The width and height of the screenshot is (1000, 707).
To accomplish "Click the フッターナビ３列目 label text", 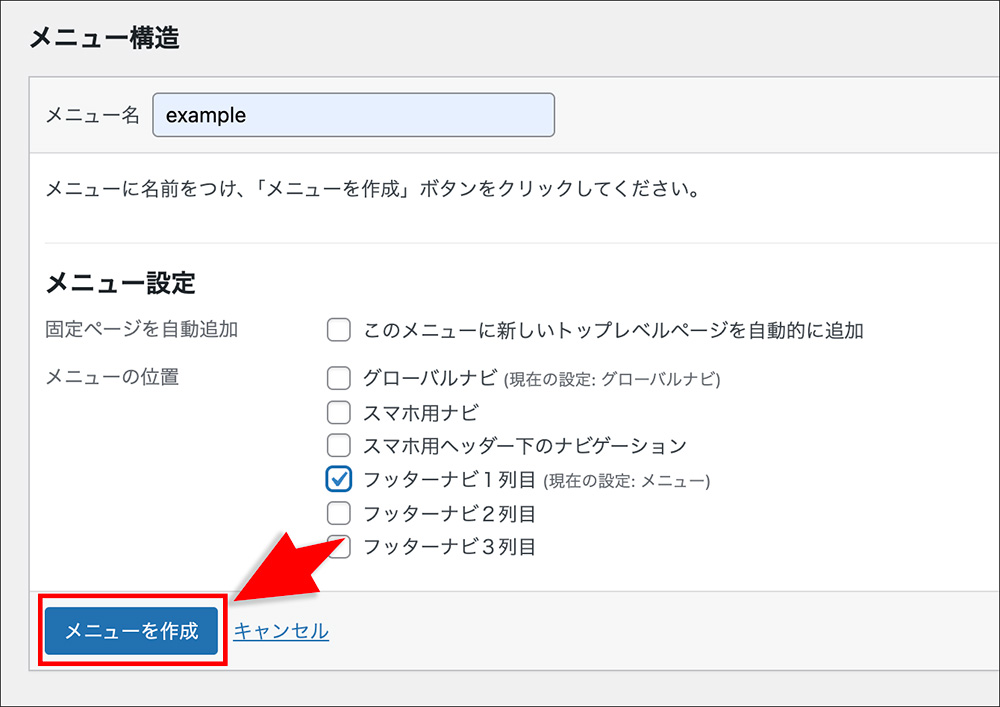I will pos(449,547).
